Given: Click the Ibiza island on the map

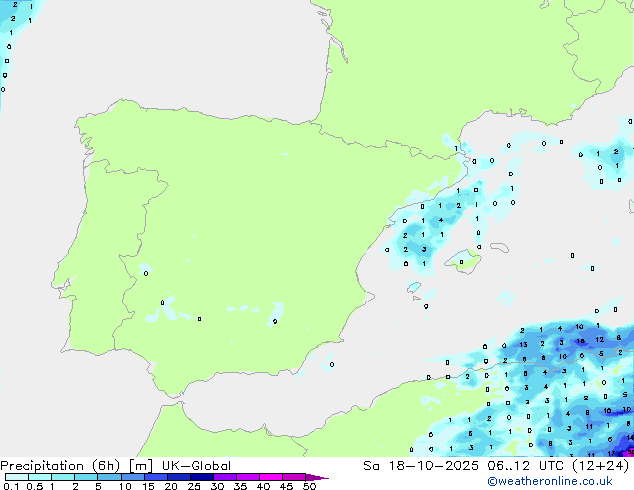Looking at the screenshot, I should [413, 287].
